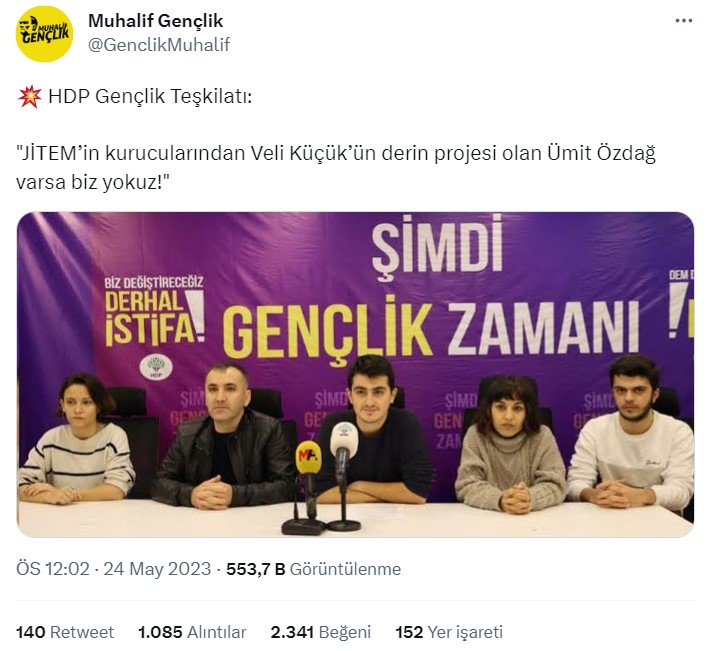Click the white microphone in the photo
The height and width of the screenshot is (651, 712).
click(x=343, y=447)
